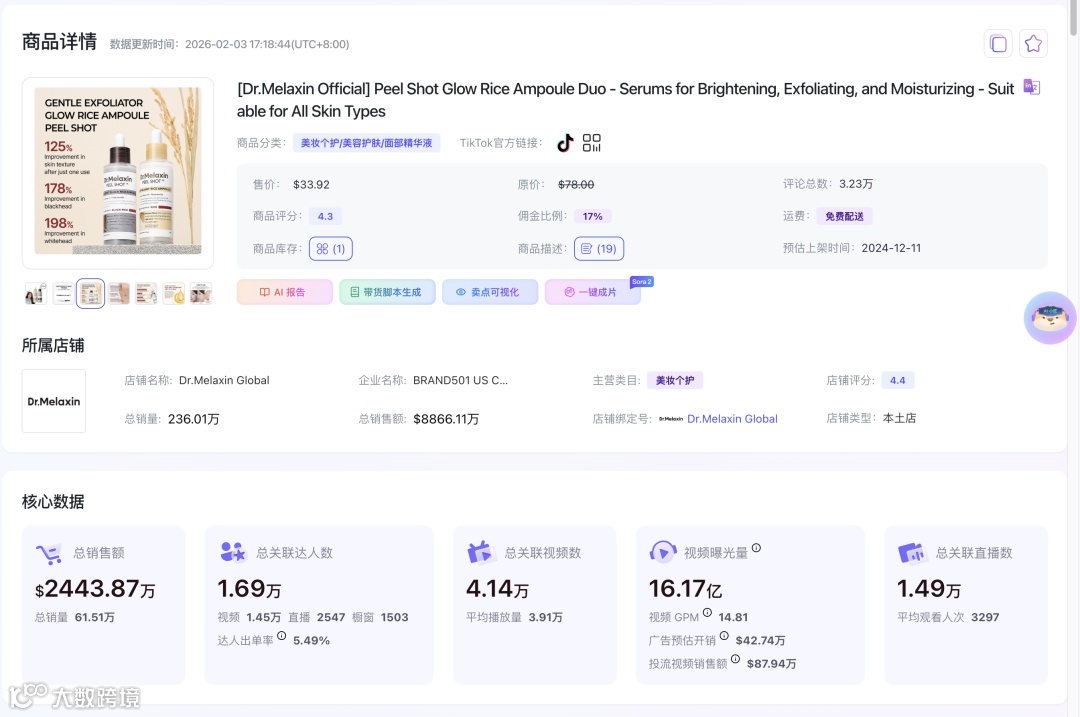Click the page vertical scrollbar

[1073, 17]
